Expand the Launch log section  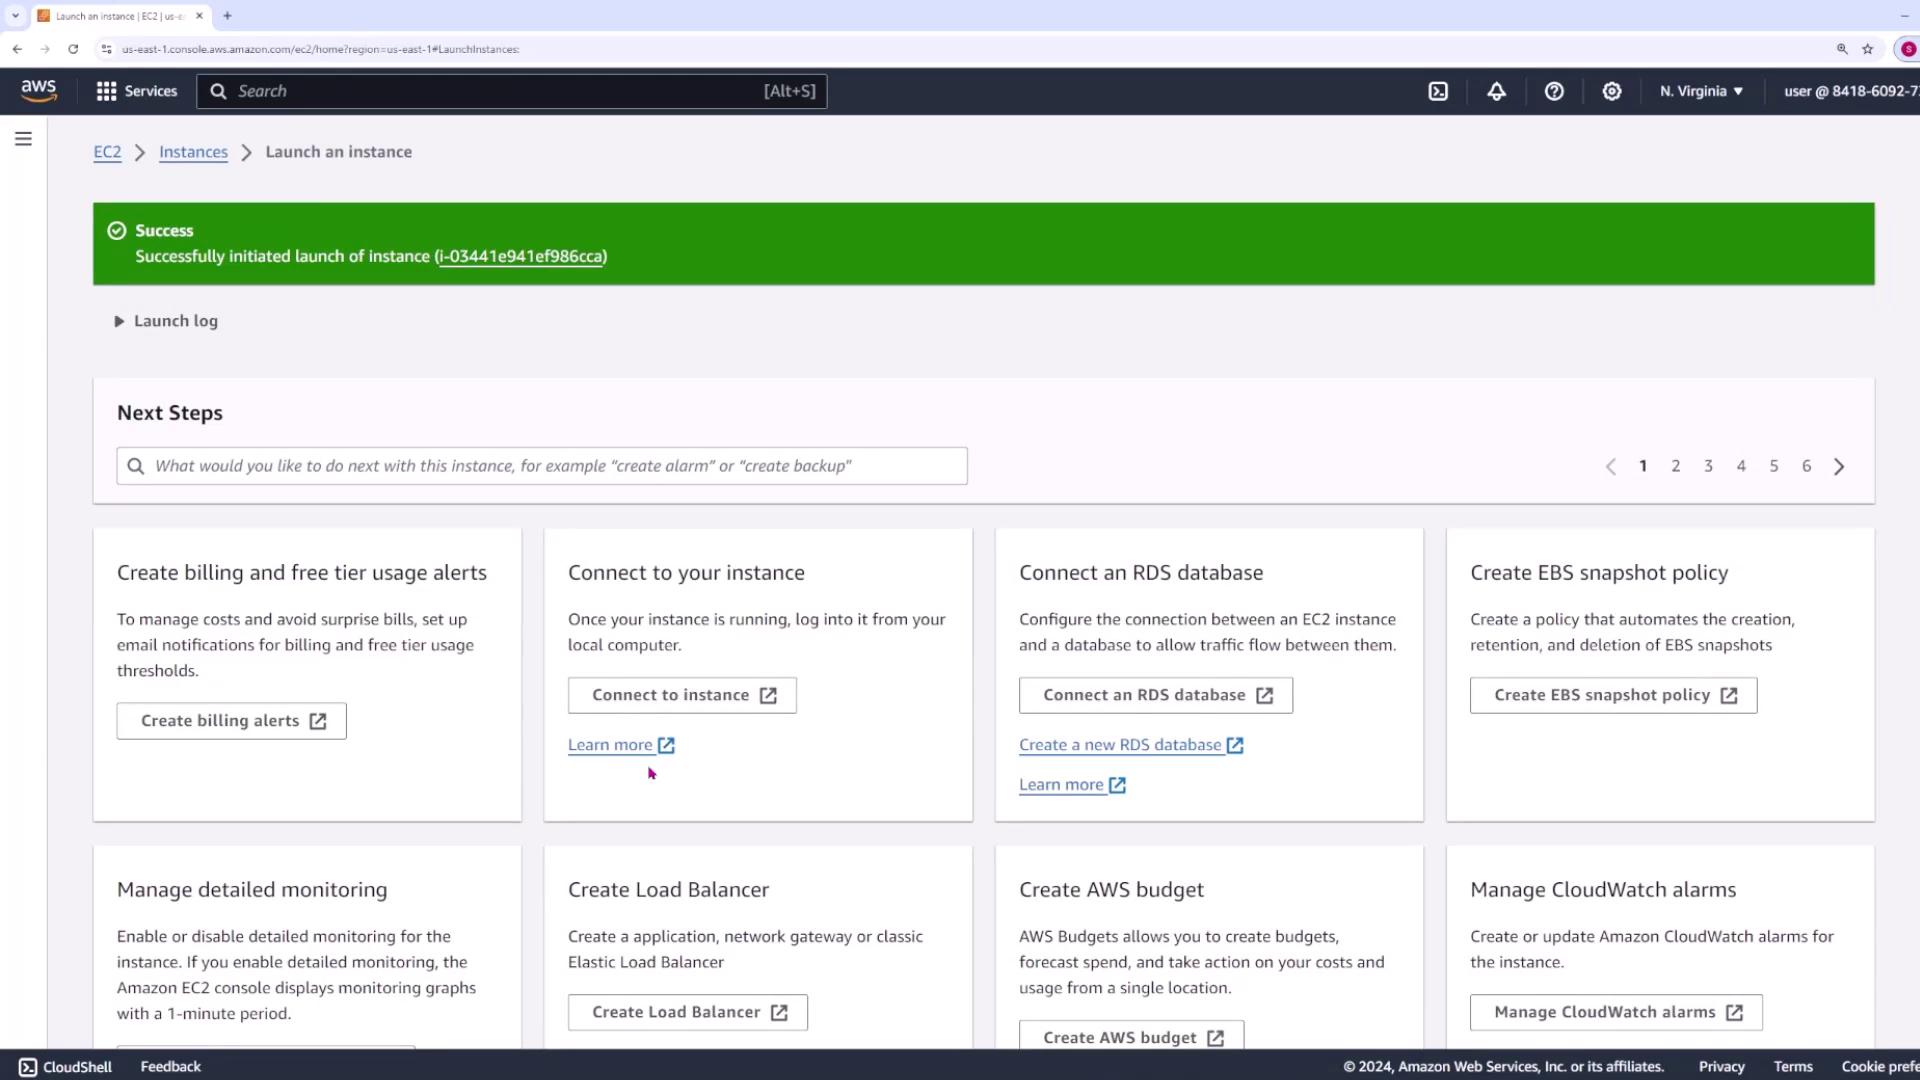166,321
